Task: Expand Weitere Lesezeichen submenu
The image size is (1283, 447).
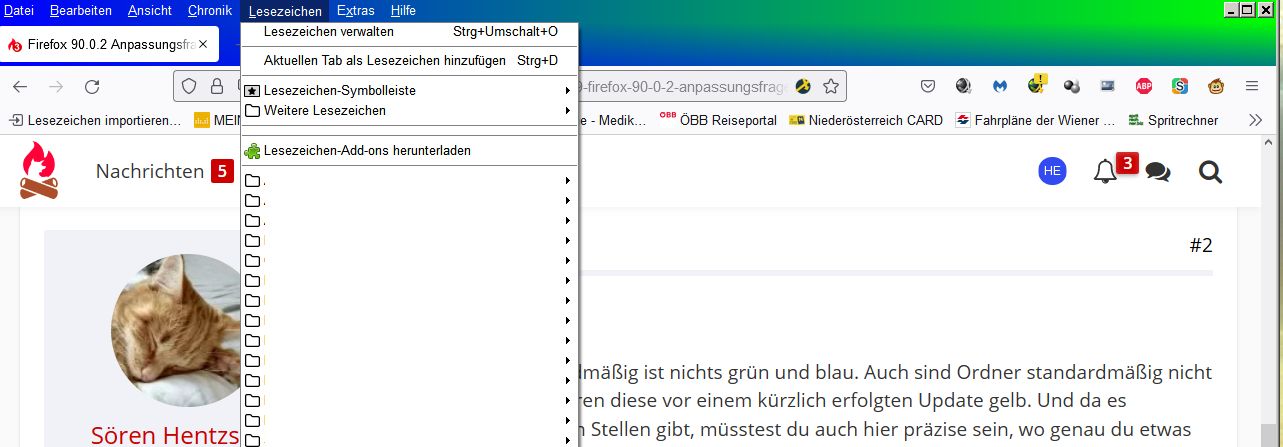Action: pyautogui.click(x=410, y=111)
